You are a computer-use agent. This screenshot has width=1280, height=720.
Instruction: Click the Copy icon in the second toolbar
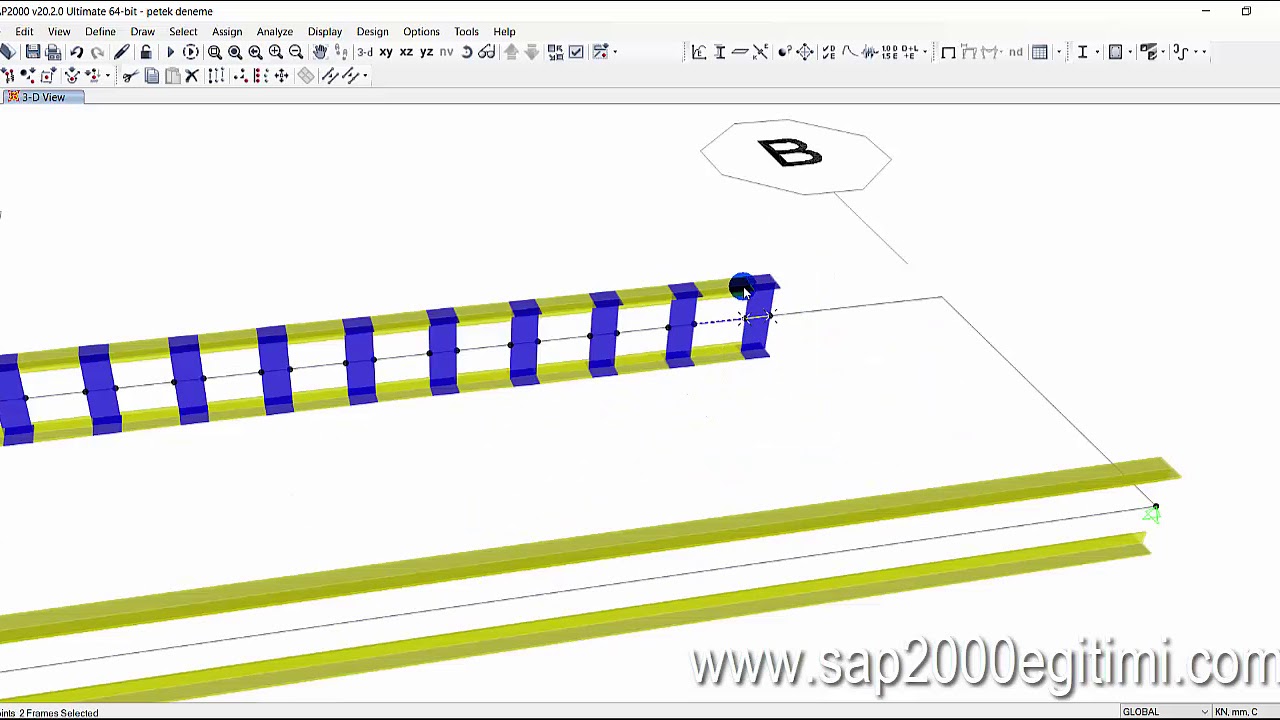(x=152, y=76)
